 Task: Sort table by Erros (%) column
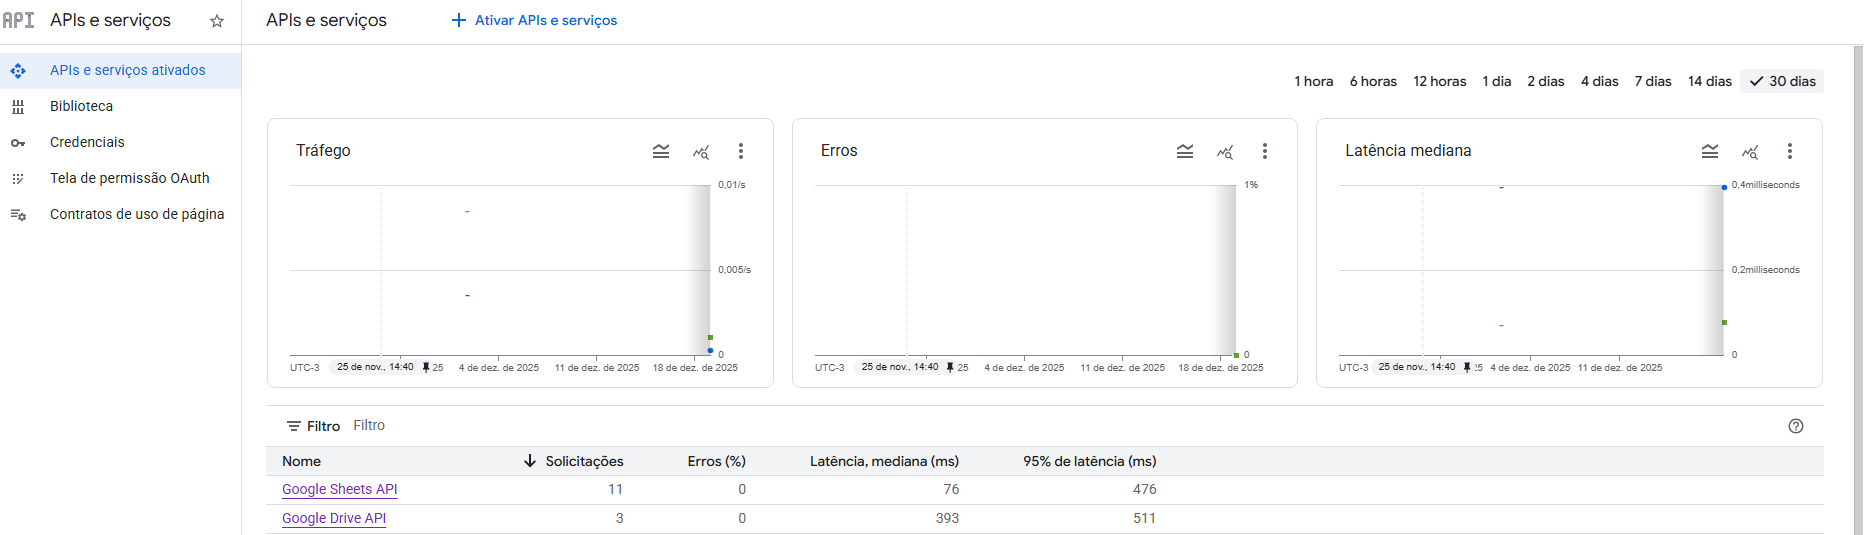pyautogui.click(x=717, y=461)
